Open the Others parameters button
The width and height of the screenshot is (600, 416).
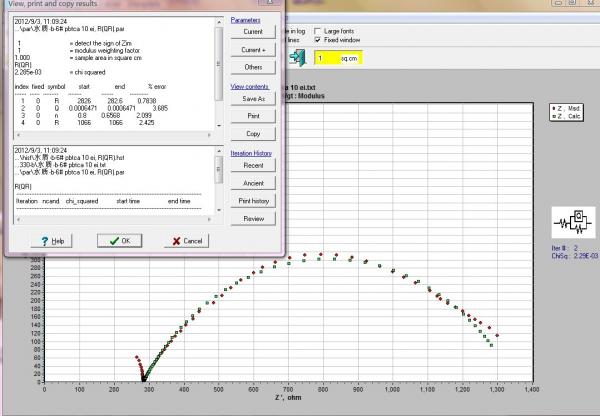point(252,68)
